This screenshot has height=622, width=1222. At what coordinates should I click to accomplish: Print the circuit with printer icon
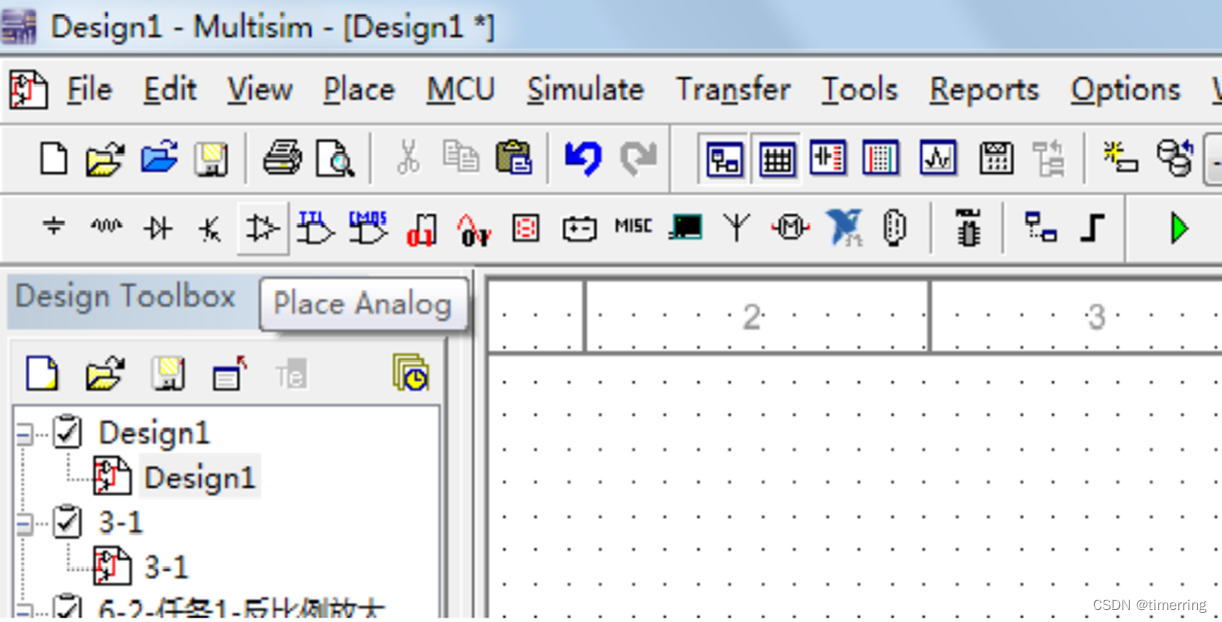(x=282, y=158)
